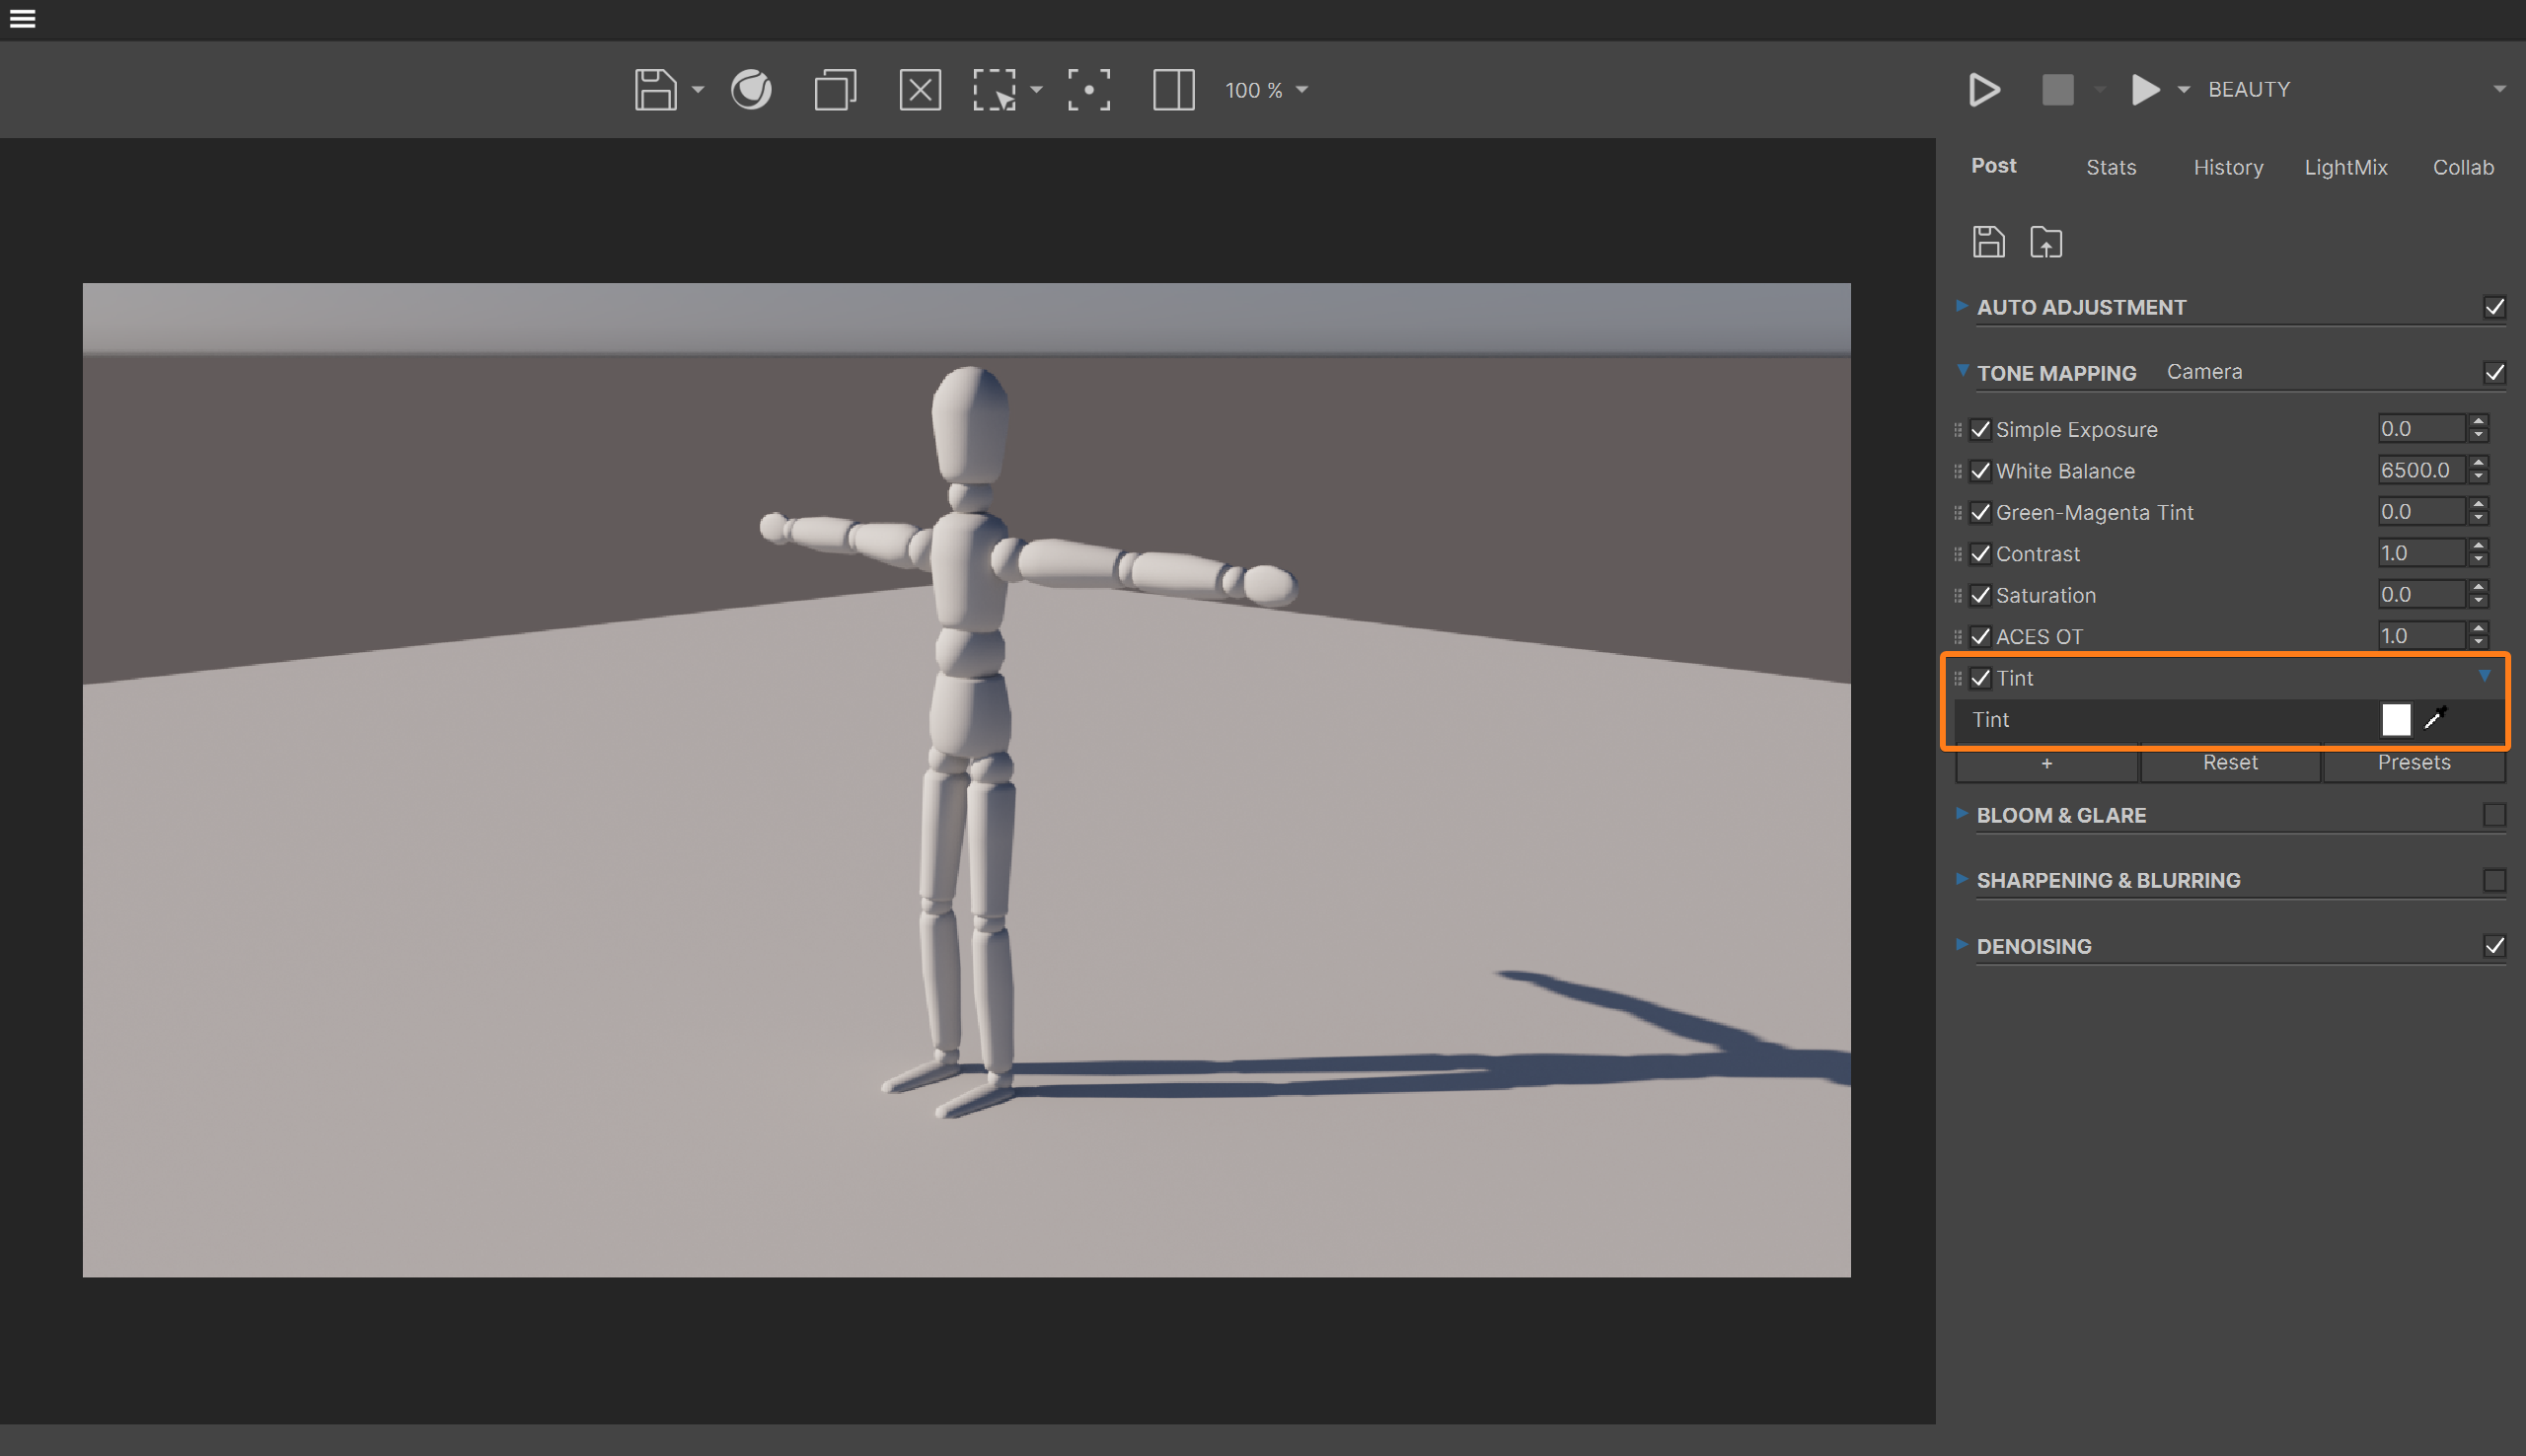The width and height of the screenshot is (2526, 1456).
Task: Switch to the Stats tab
Action: (x=2111, y=167)
